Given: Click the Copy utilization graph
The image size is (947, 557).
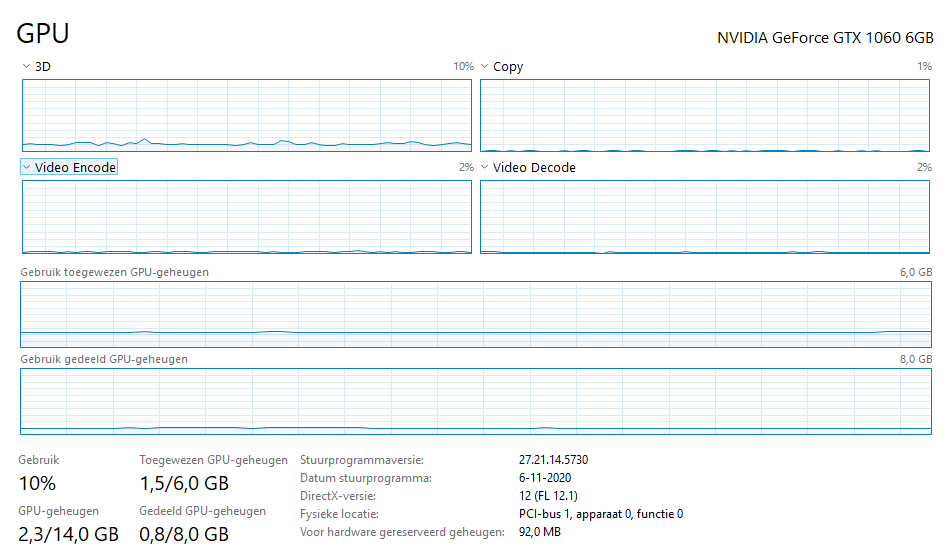Looking at the screenshot, I should [705, 115].
